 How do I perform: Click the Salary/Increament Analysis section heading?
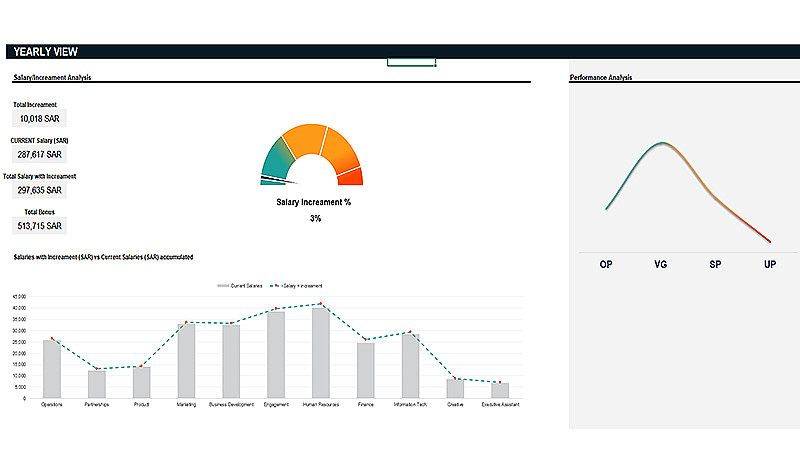coord(52,77)
